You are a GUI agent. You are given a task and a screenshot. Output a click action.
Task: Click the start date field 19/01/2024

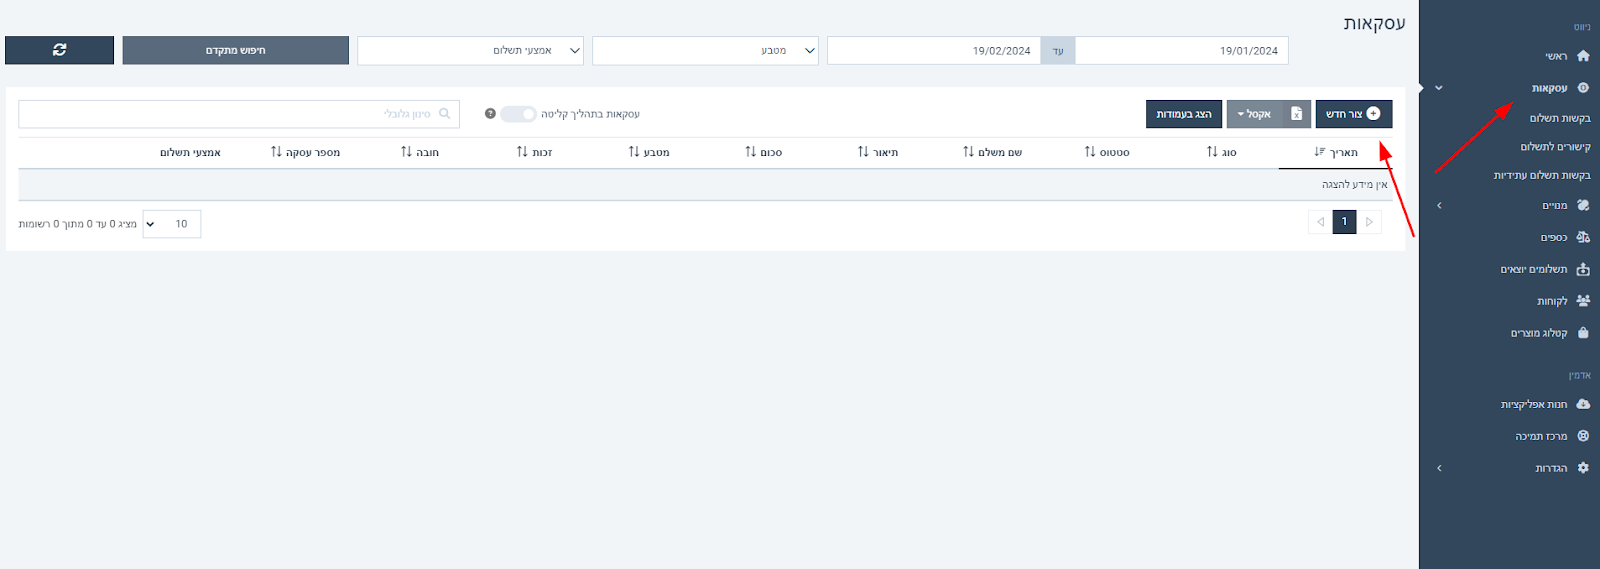[x=1181, y=51]
